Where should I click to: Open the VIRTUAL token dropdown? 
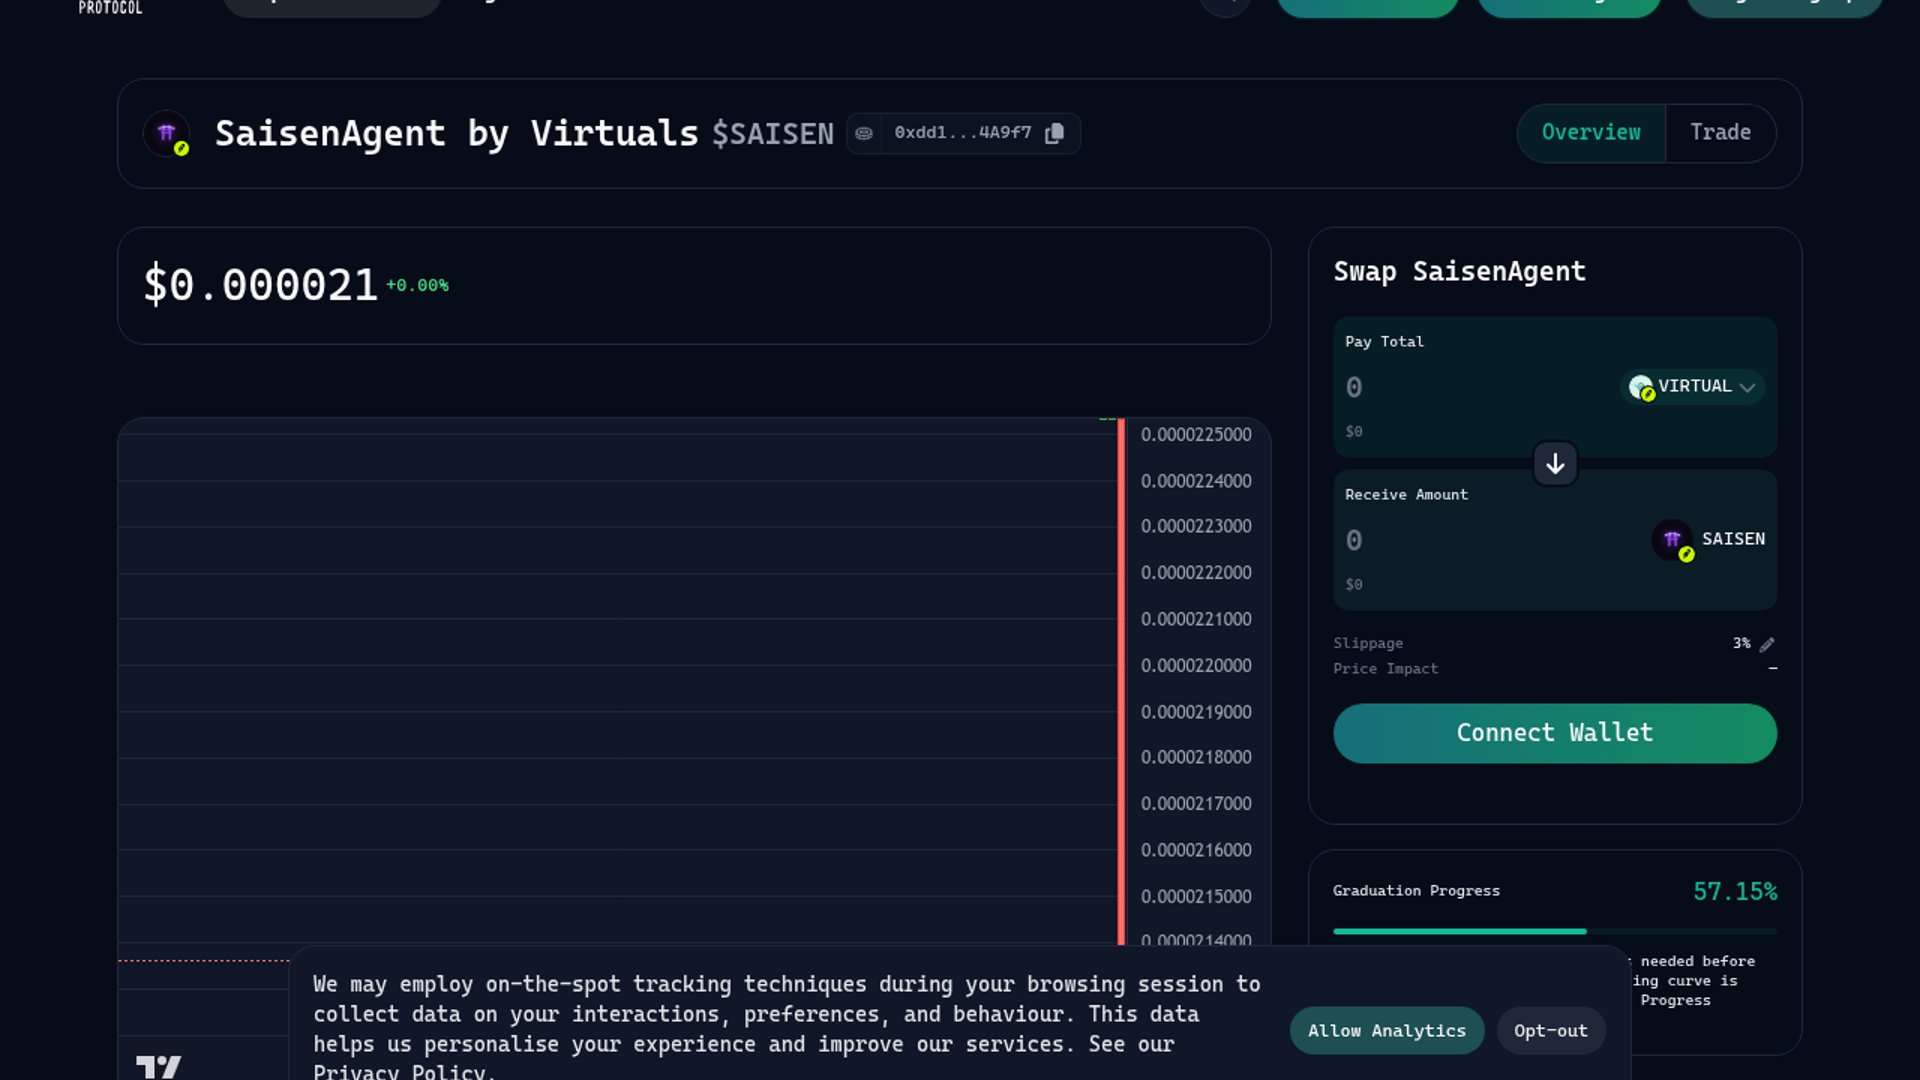point(1692,387)
